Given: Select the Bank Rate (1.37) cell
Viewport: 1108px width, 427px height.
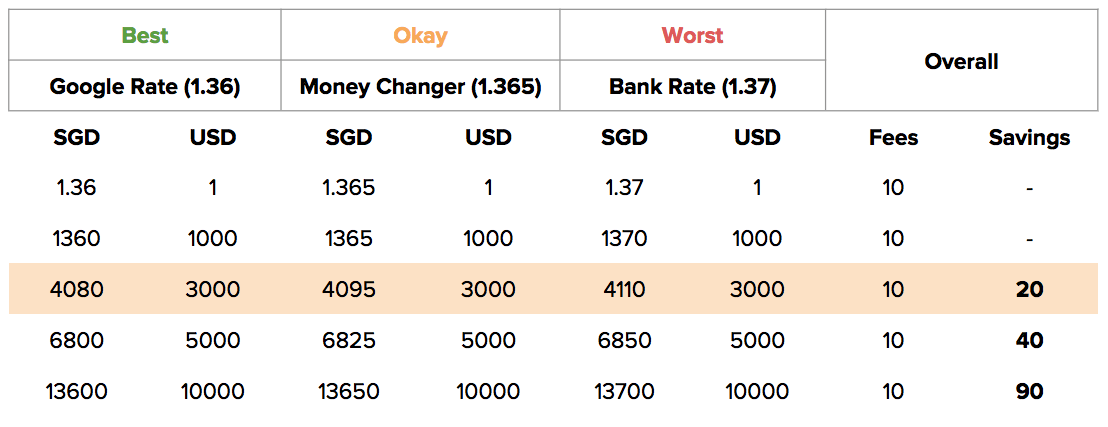Looking at the screenshot, I should (692, 86).
